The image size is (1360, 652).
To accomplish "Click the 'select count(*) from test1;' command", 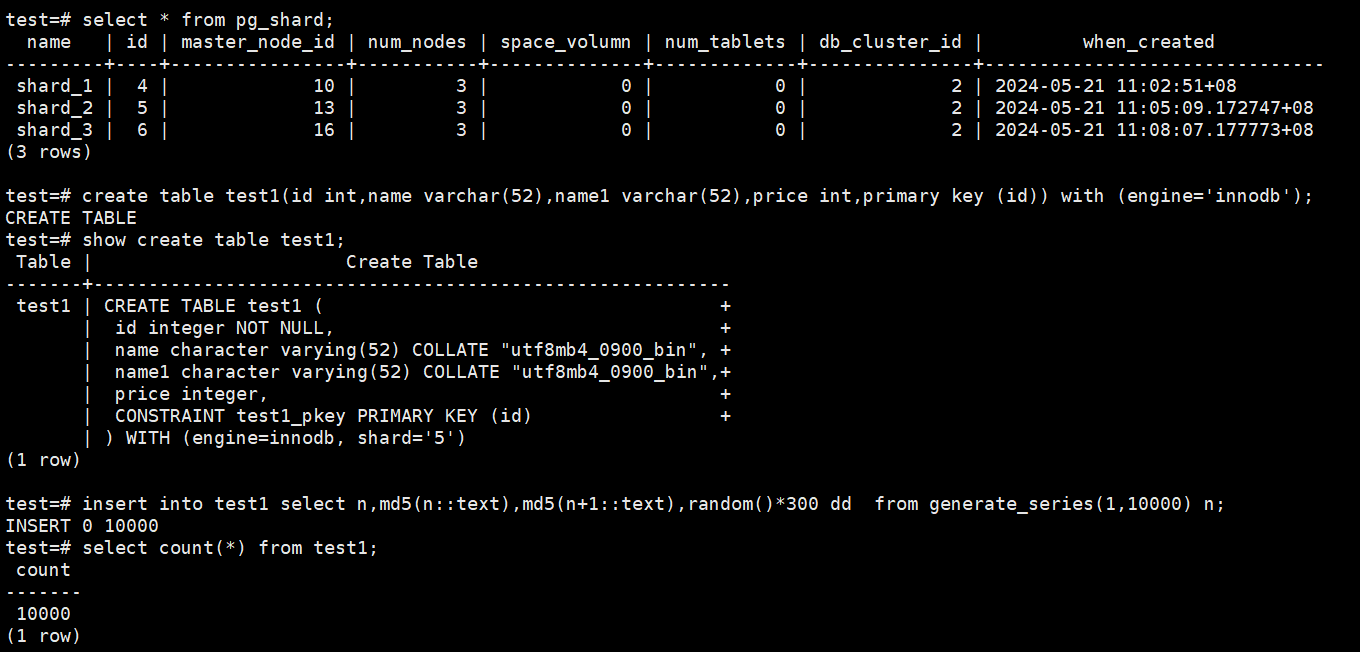I will click(x=230, y=548).
